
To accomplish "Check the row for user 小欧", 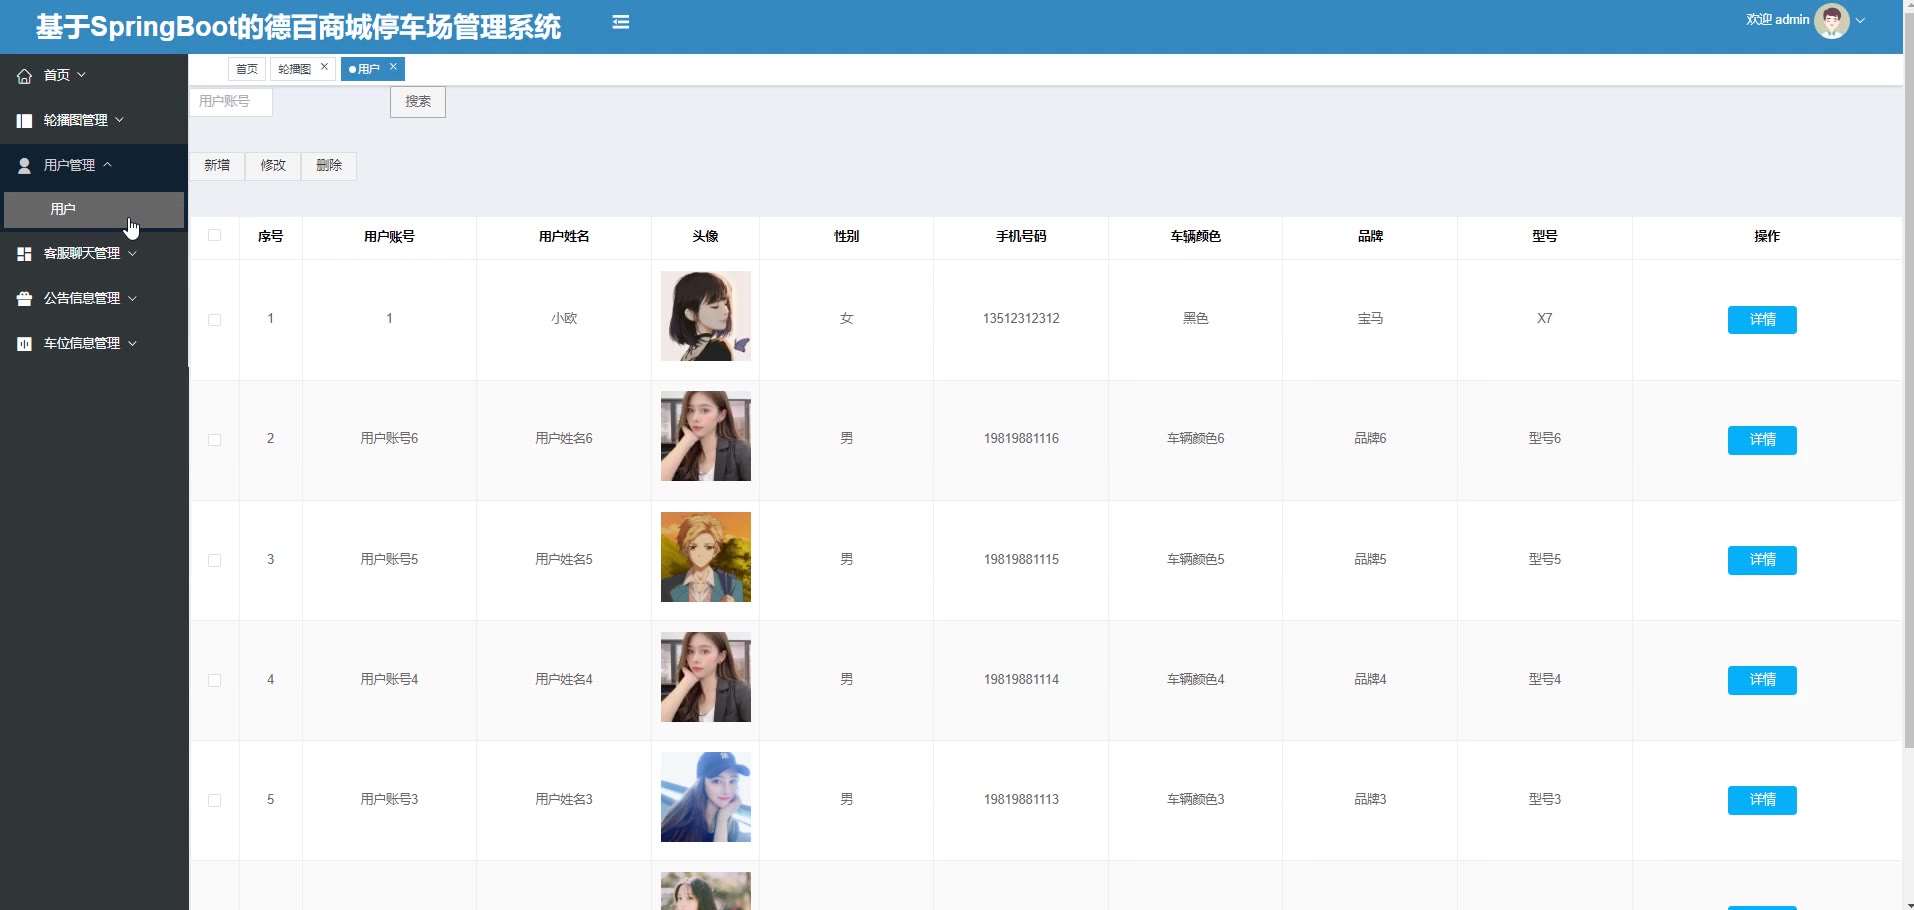I will tap(214, 320).
